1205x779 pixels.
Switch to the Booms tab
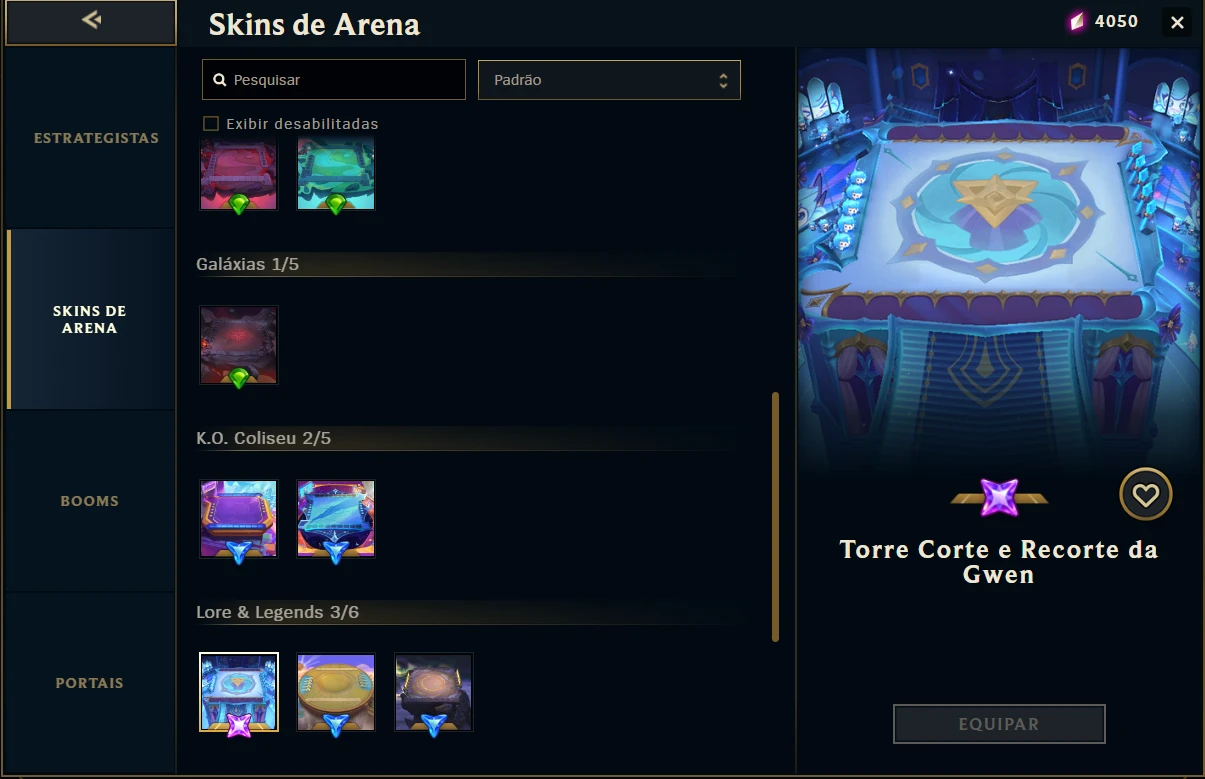click(90, 501)
